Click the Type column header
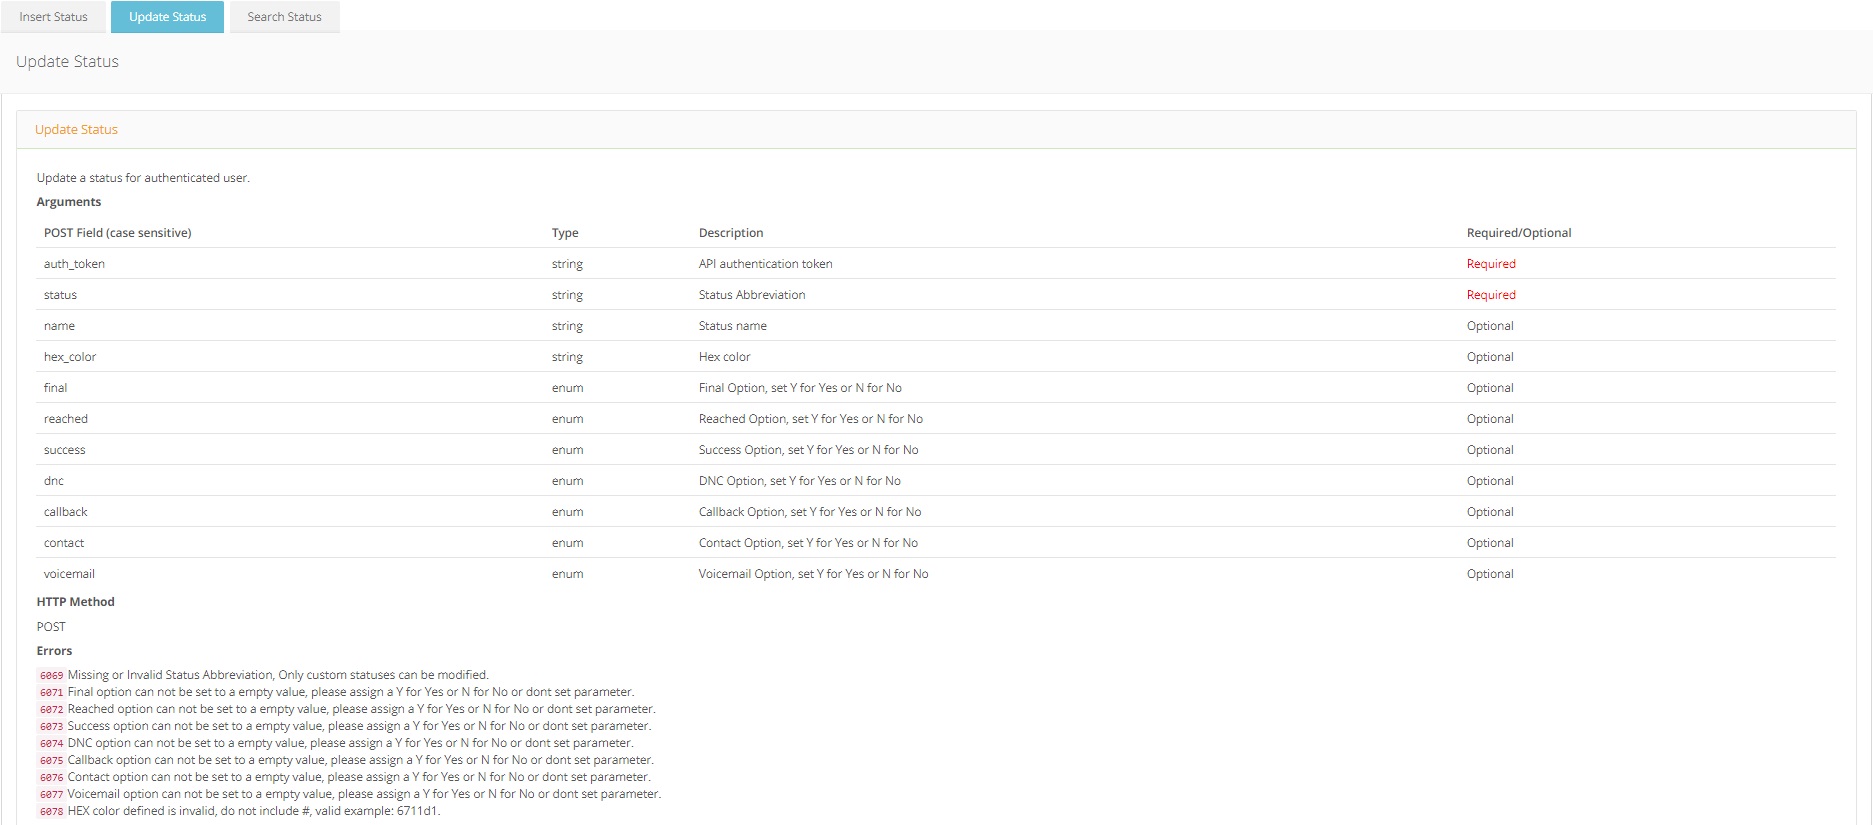This screenshot has height=825, width=1873. pyautogui.click(x=565, y=233)
